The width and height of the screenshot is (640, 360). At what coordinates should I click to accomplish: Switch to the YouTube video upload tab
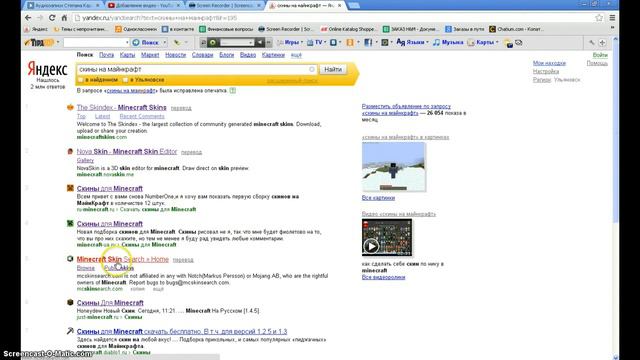click(144, 6)
